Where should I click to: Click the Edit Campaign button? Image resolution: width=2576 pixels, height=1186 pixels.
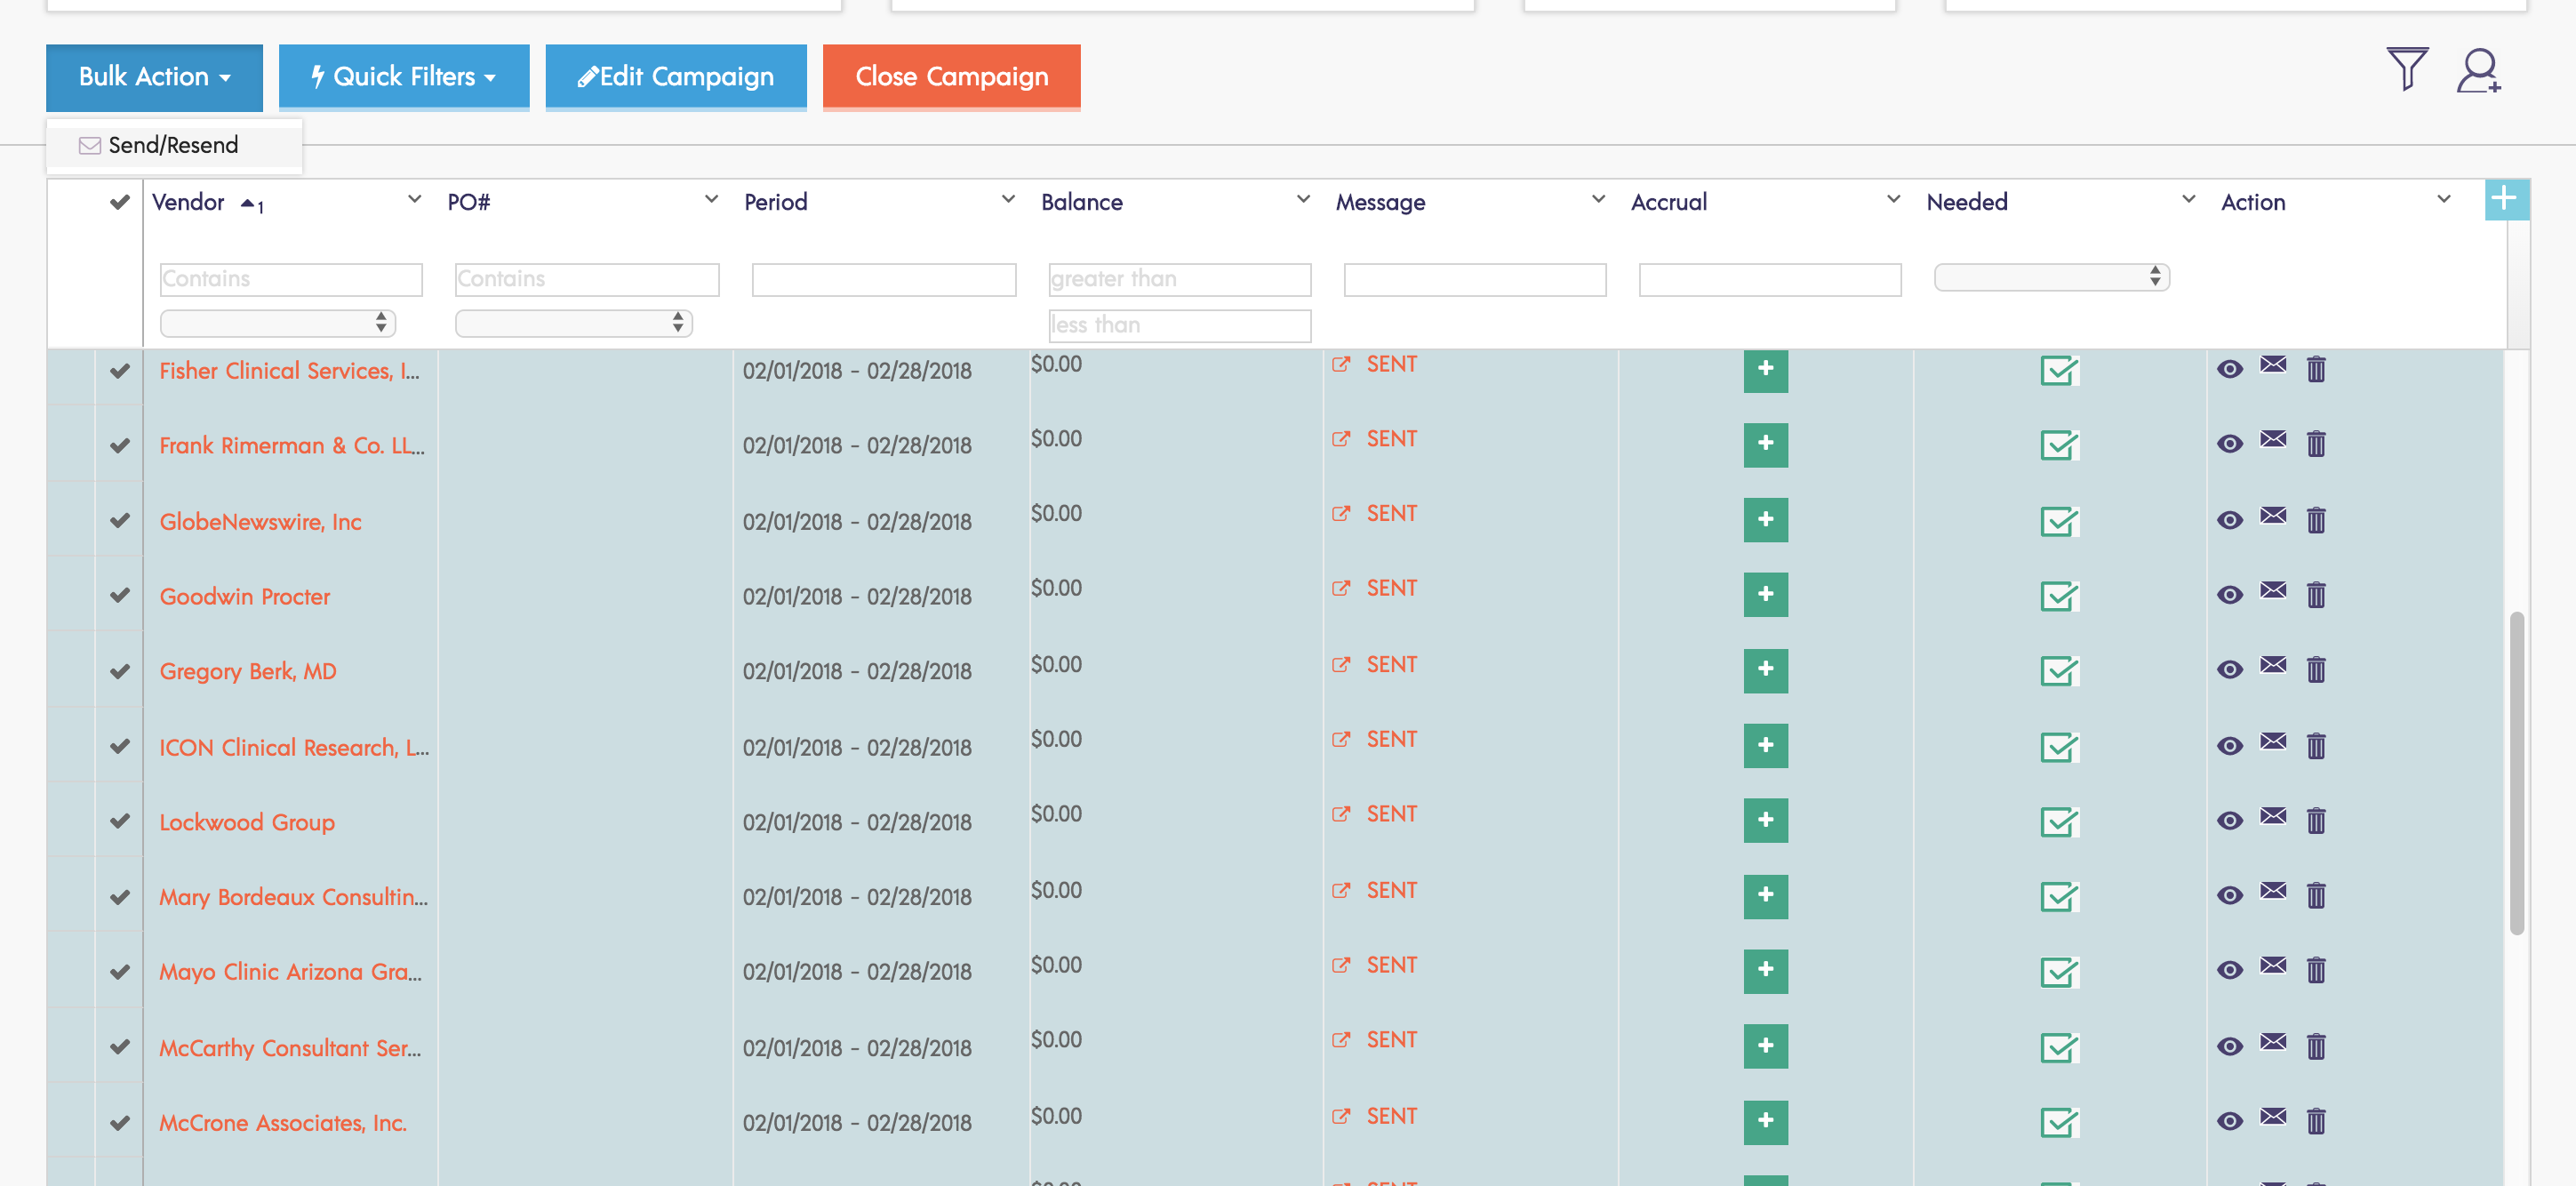tap(675, 77)
